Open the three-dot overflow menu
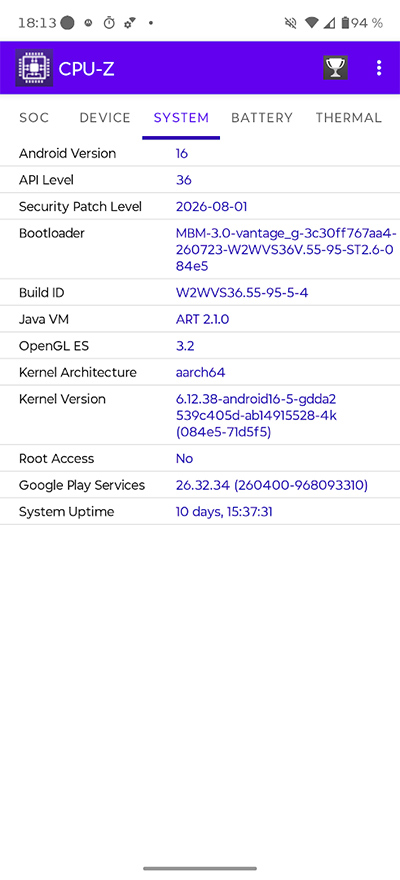Image resolution: width=400 pixels, height=880 pixels. (379, 68)
